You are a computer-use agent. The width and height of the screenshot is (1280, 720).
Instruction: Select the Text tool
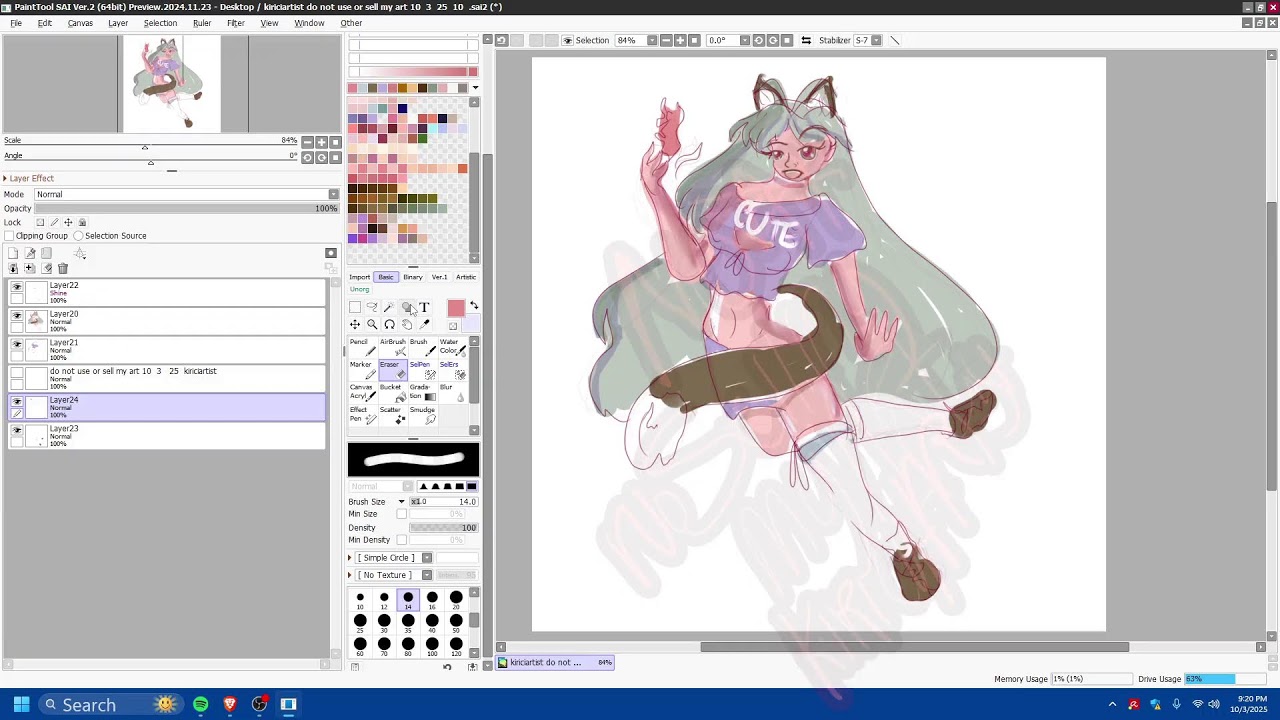tap(424, 307)
